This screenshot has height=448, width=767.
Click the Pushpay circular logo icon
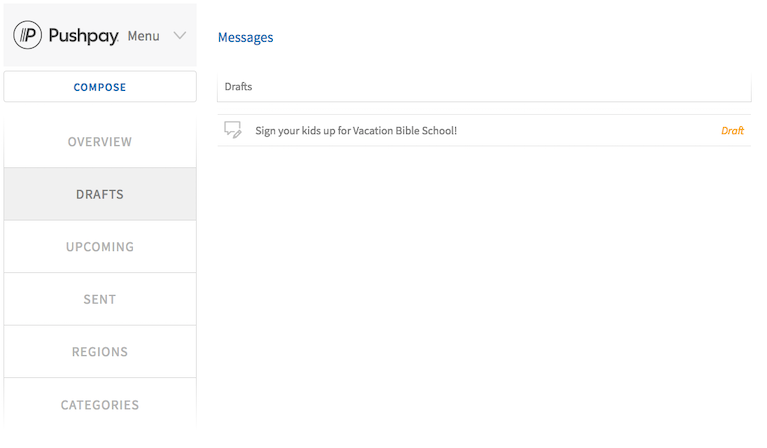27,35
